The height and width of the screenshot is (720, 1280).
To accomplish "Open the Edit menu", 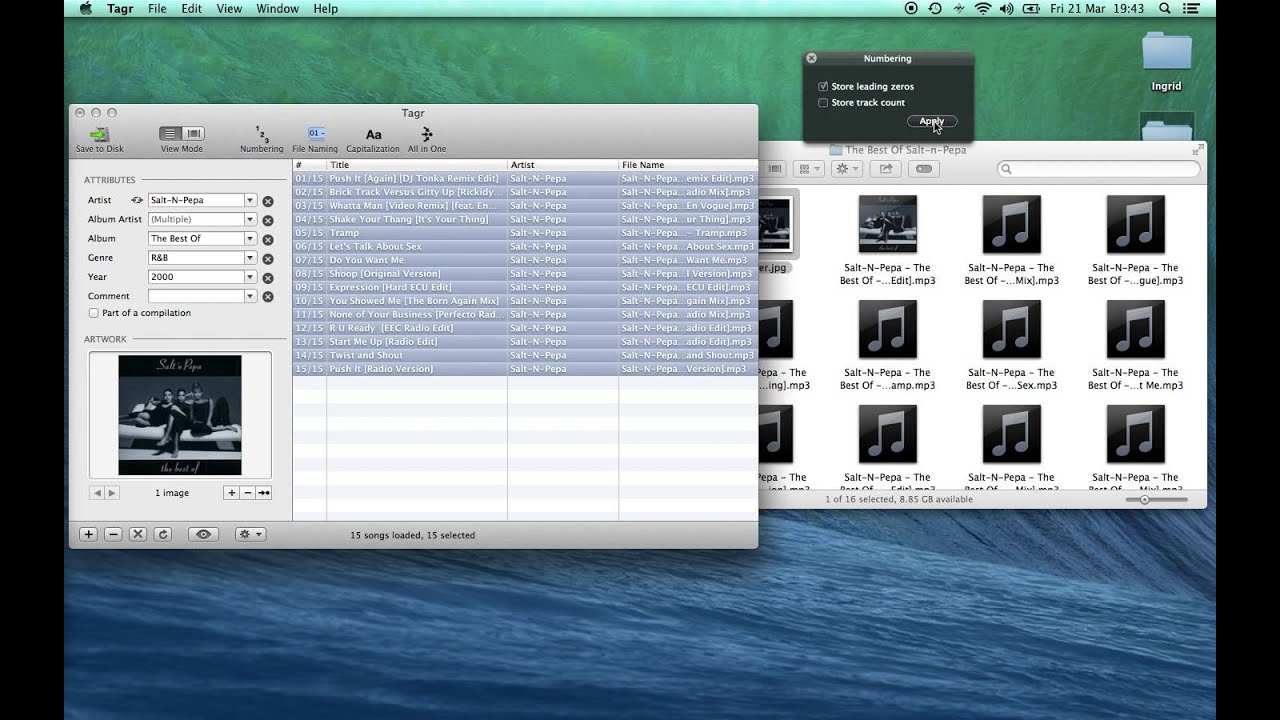I will click(x=191, y=9).
